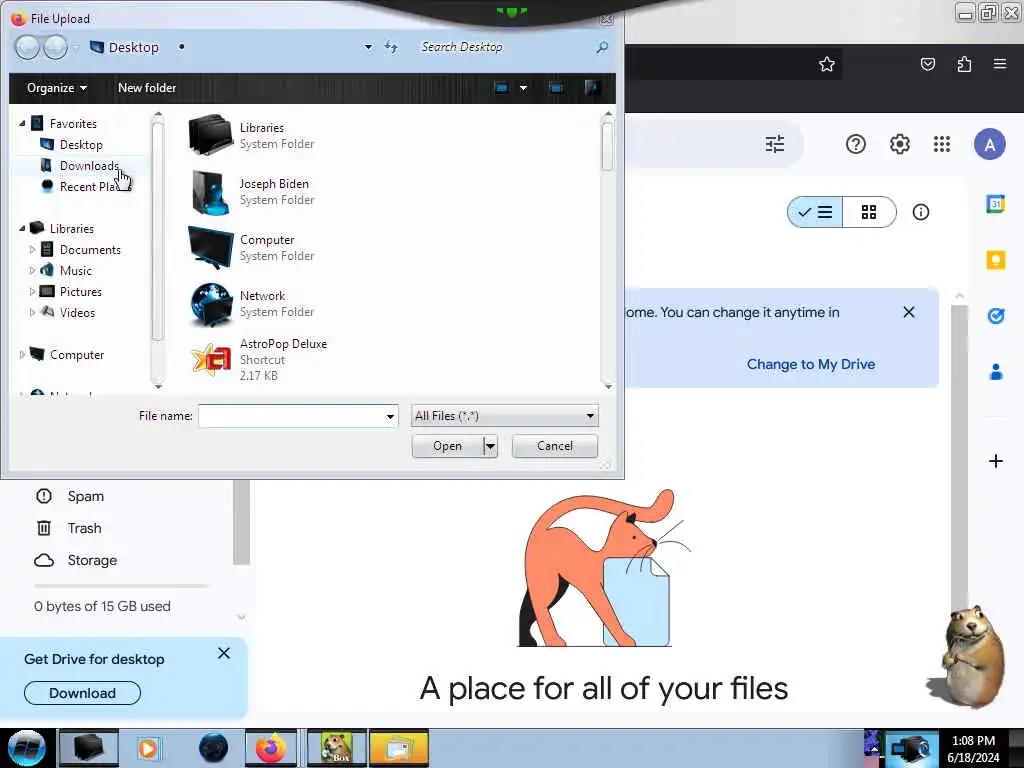Open Recent Places in sidebar
Viewport: 1024px width, 768px height.
coord(88,187)
